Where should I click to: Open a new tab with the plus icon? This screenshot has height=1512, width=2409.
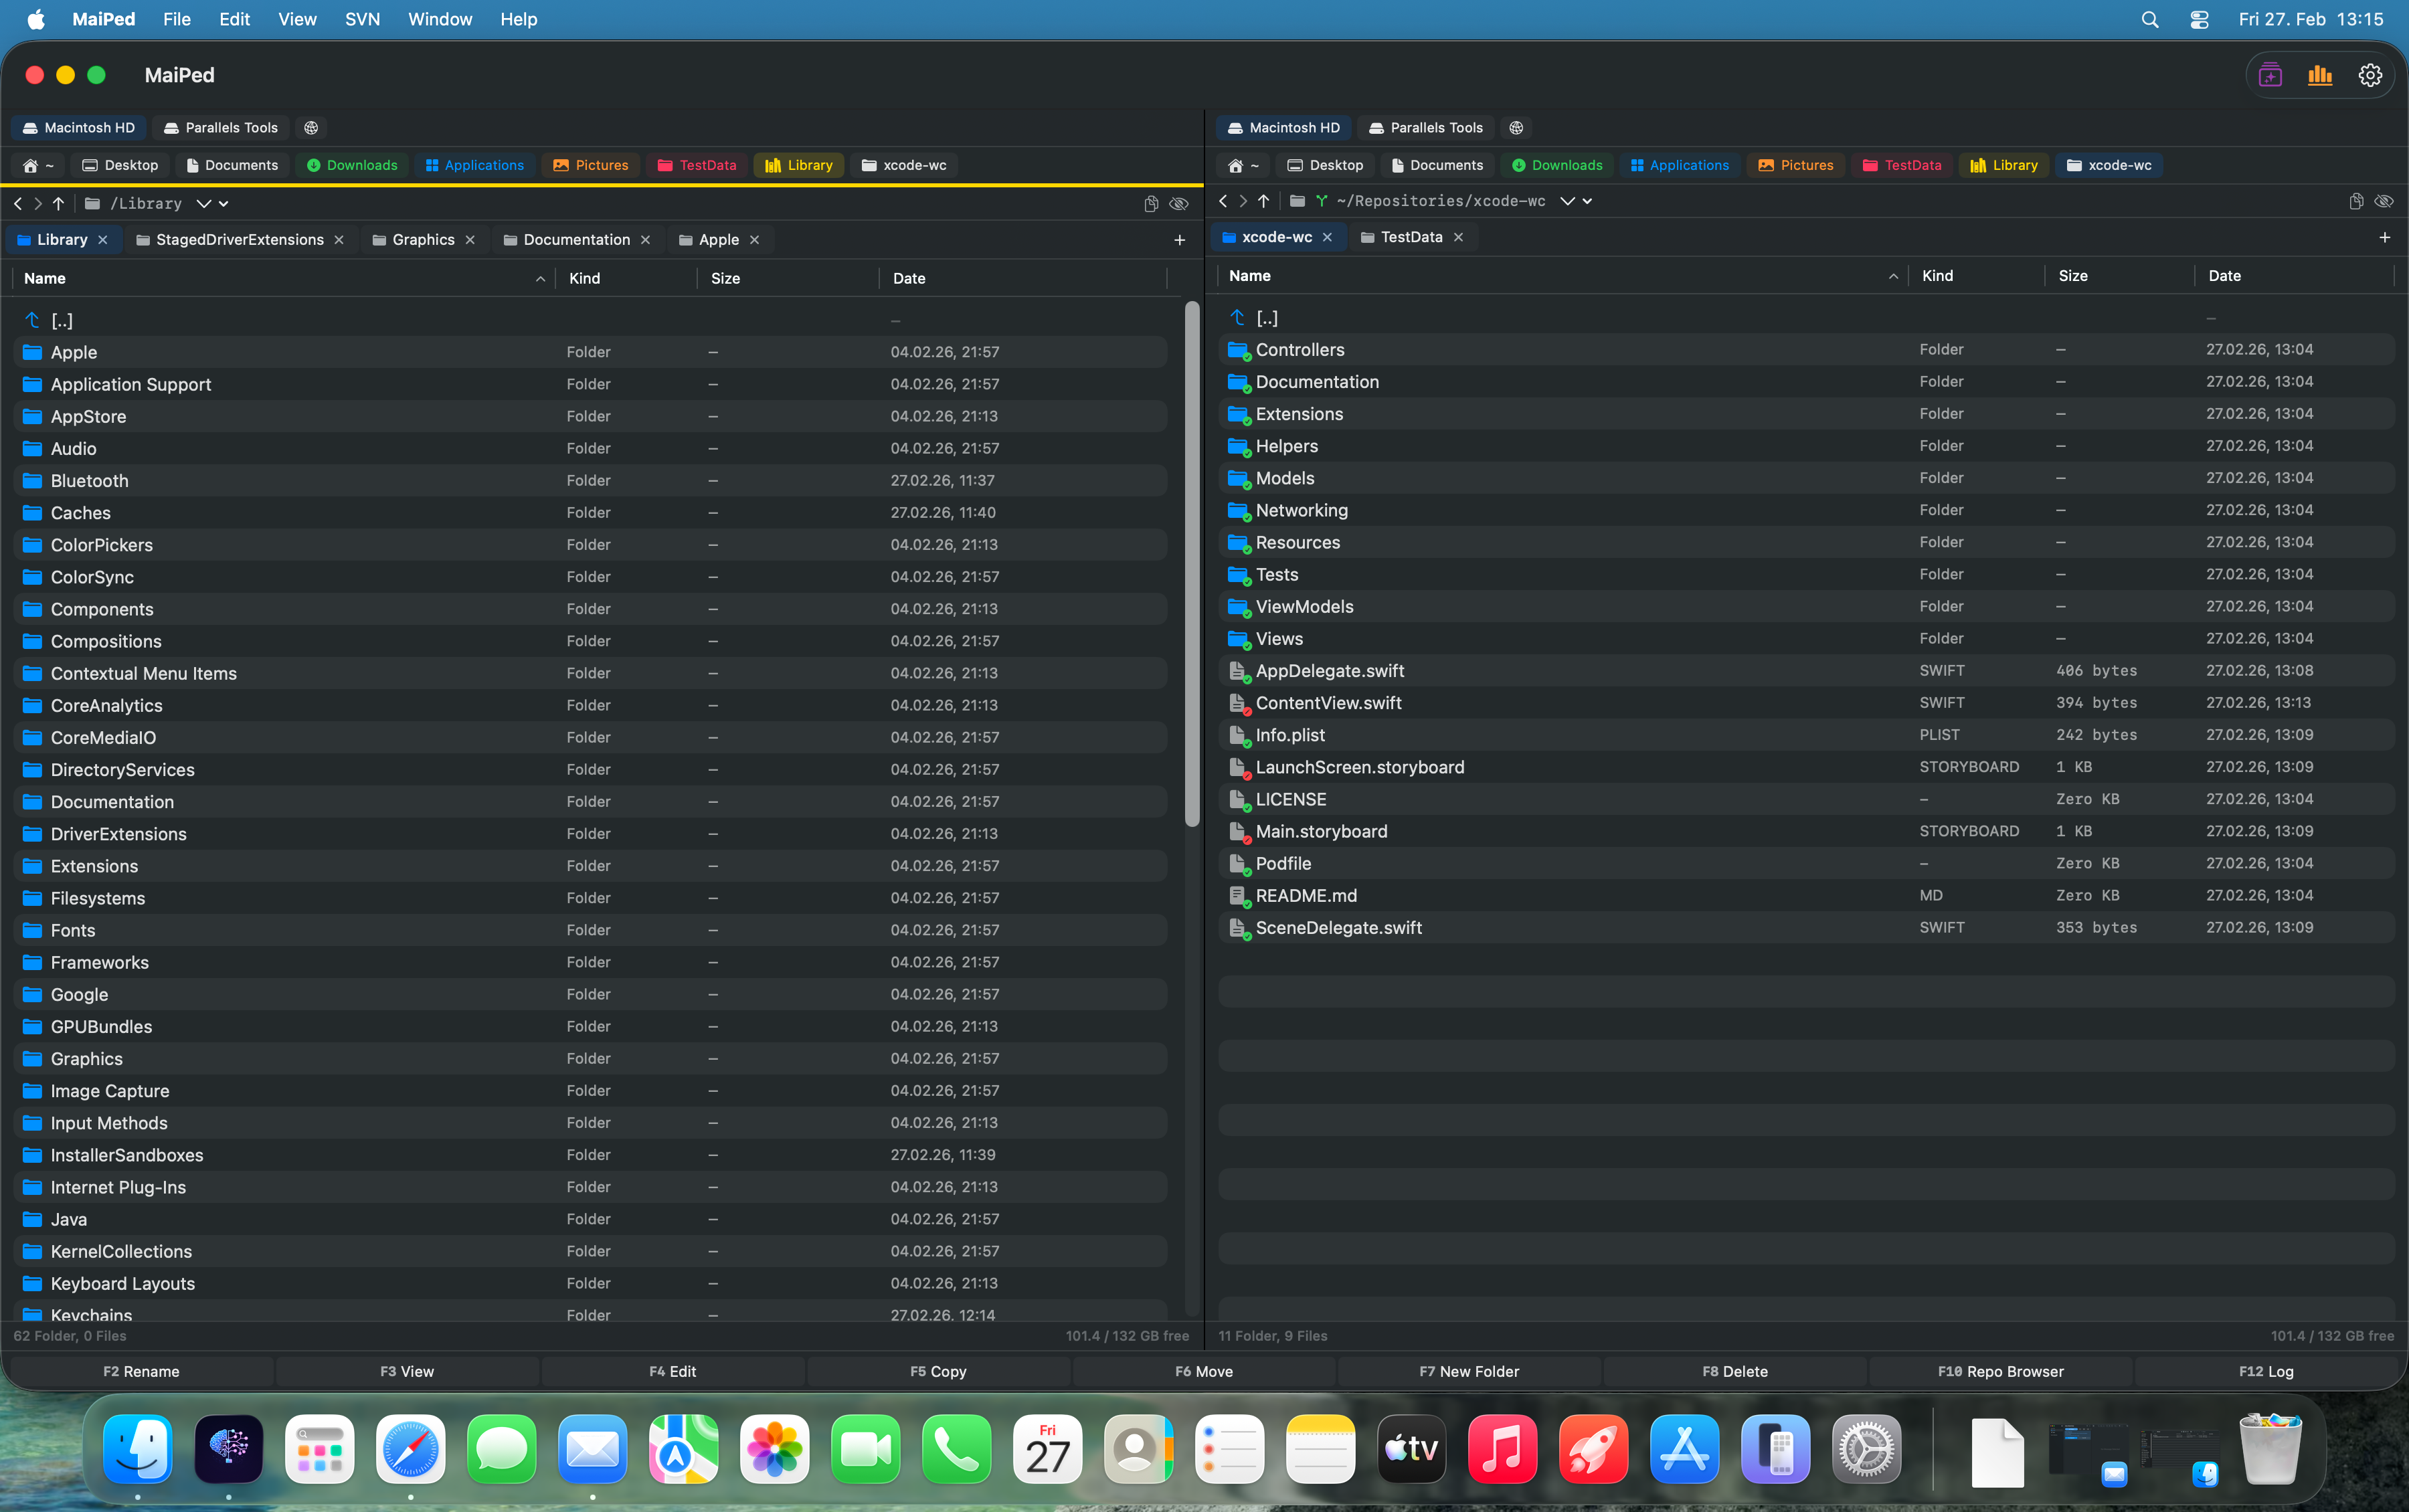click(x=1179, y=240)
